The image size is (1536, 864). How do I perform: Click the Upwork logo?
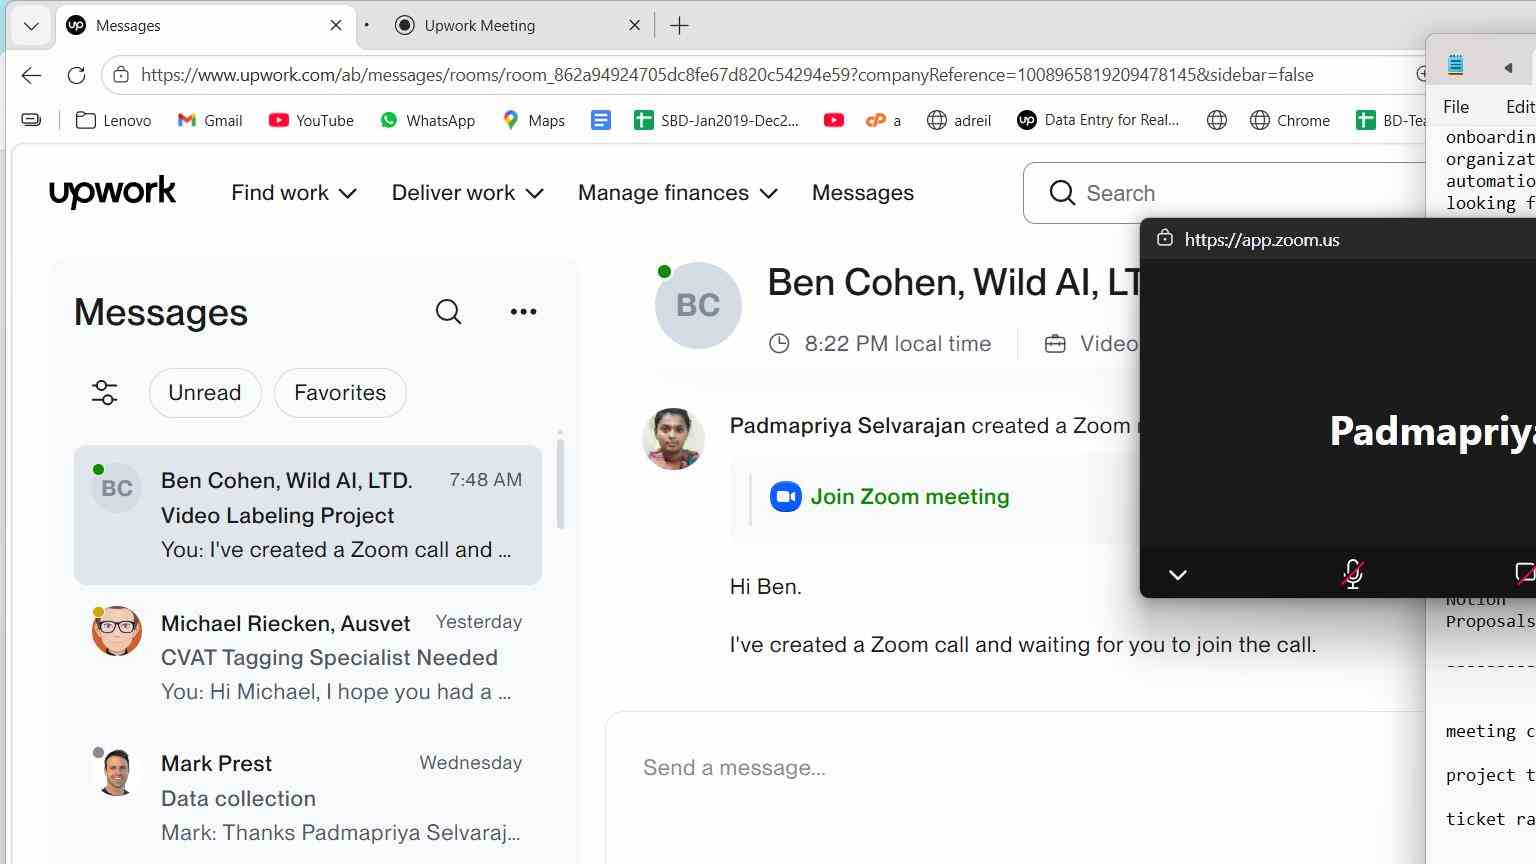click(x=112, y=192)
